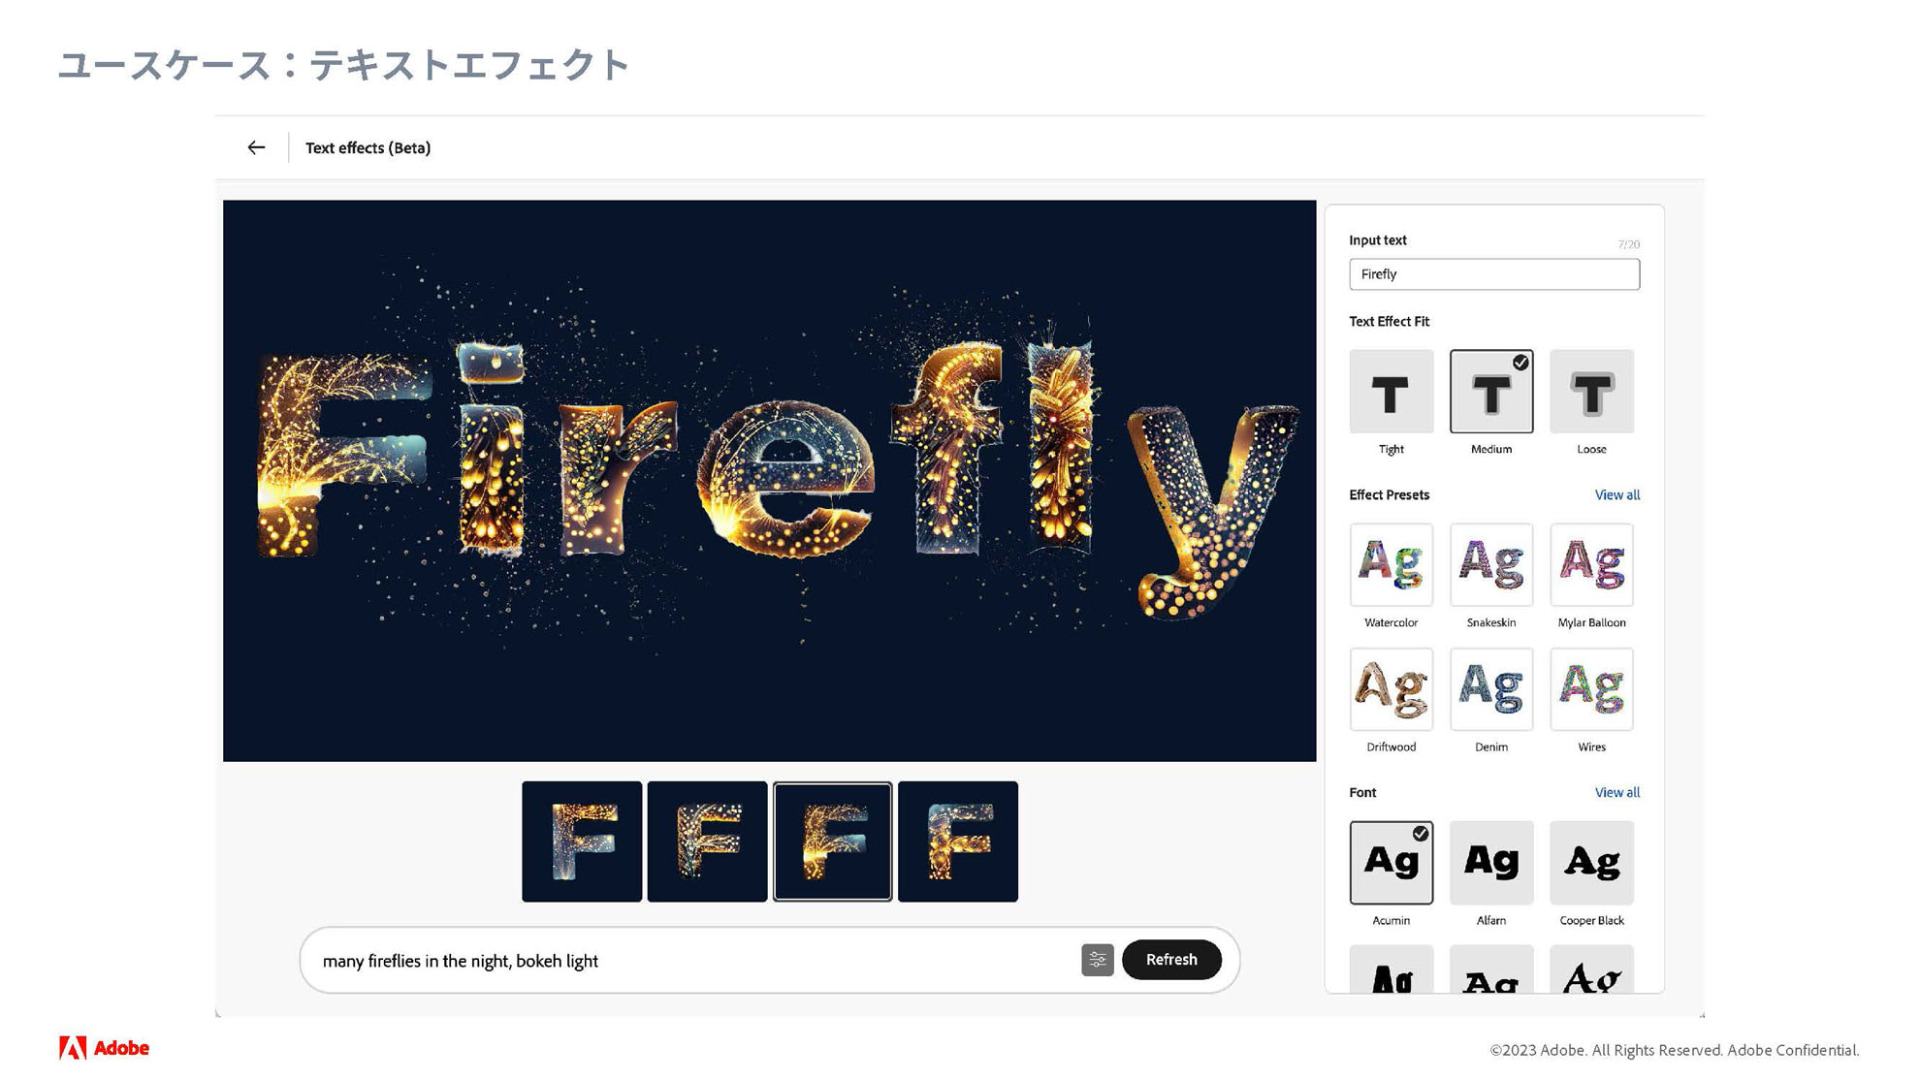Apply the Mylar Balloon effect preset
Screen dimensions: 1920x1080
click(1591, 565)
